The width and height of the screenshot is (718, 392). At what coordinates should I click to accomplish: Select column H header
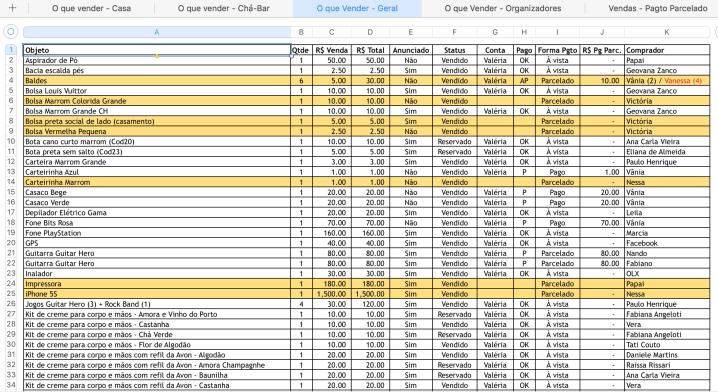[524, 32]
